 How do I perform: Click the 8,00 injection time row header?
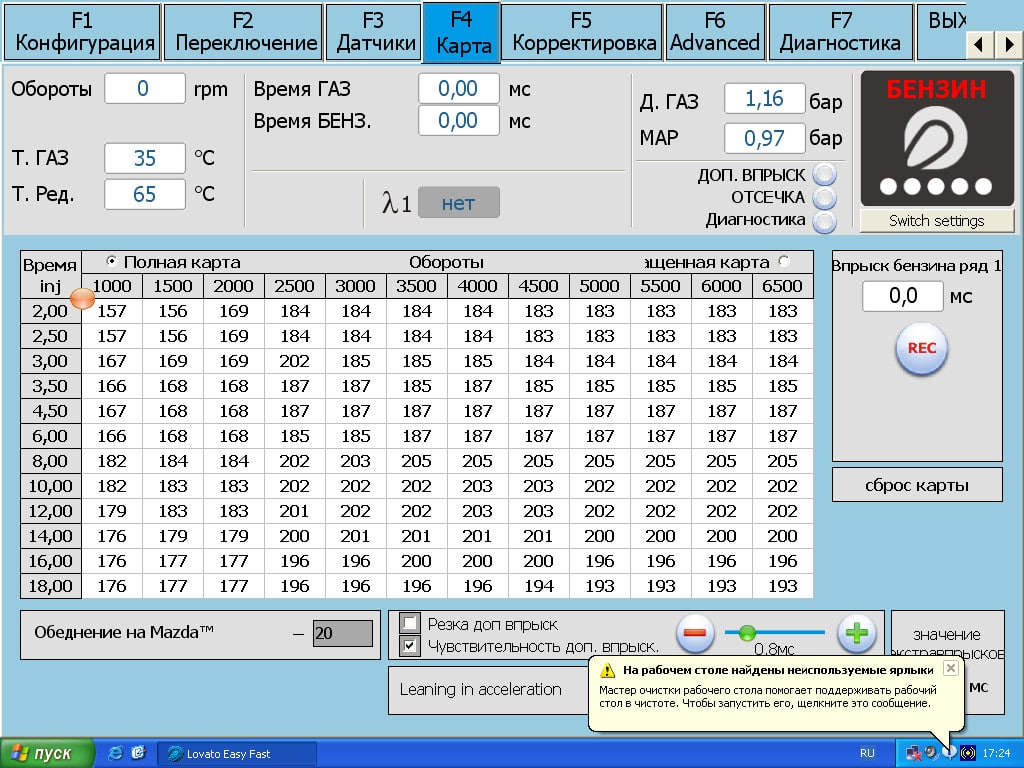(x=50, y=461)
